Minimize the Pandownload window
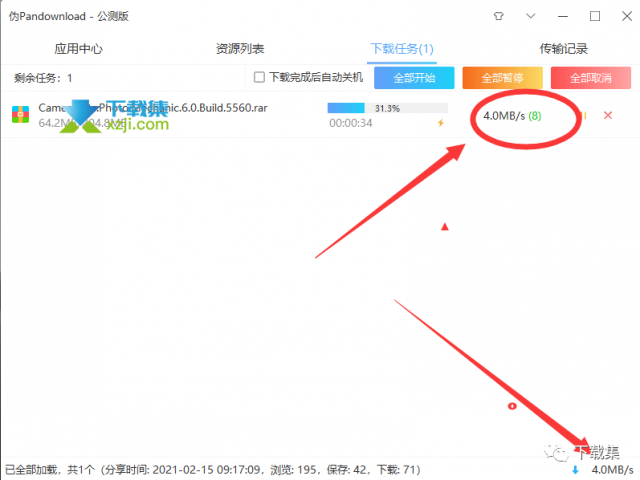The width and height of the screenshot is (640, 480). click(x=563, y=16)
